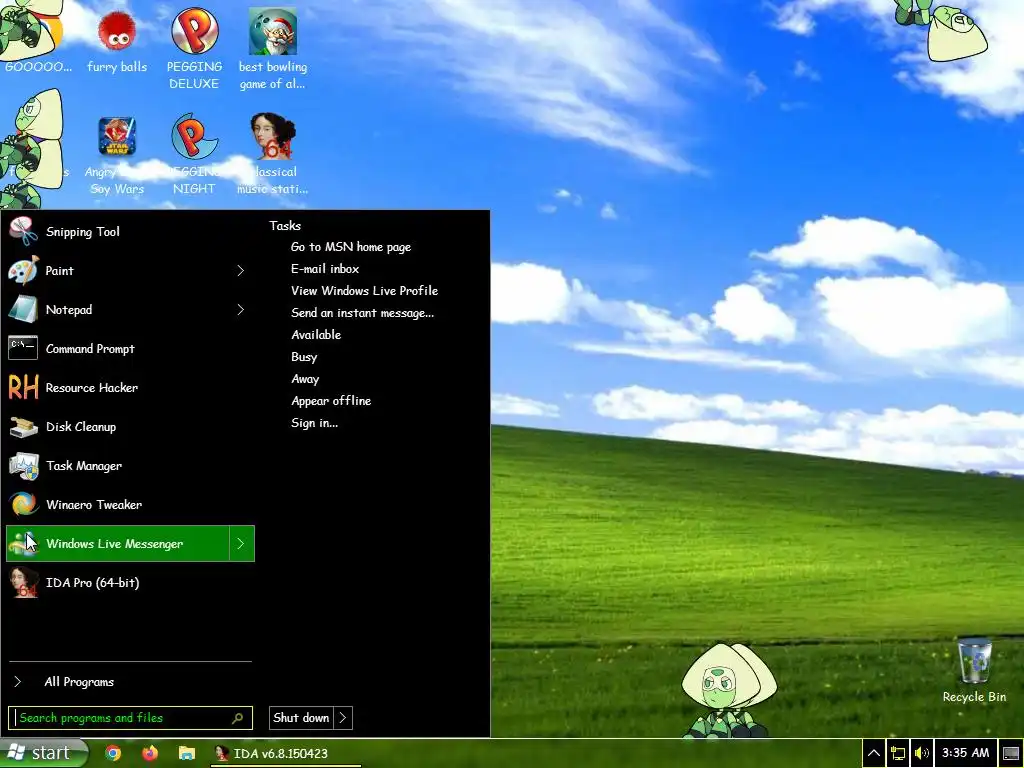Open Chrome from the taskbar
The height and width of the screenshot is (768, 1024).
coord(113,753)
